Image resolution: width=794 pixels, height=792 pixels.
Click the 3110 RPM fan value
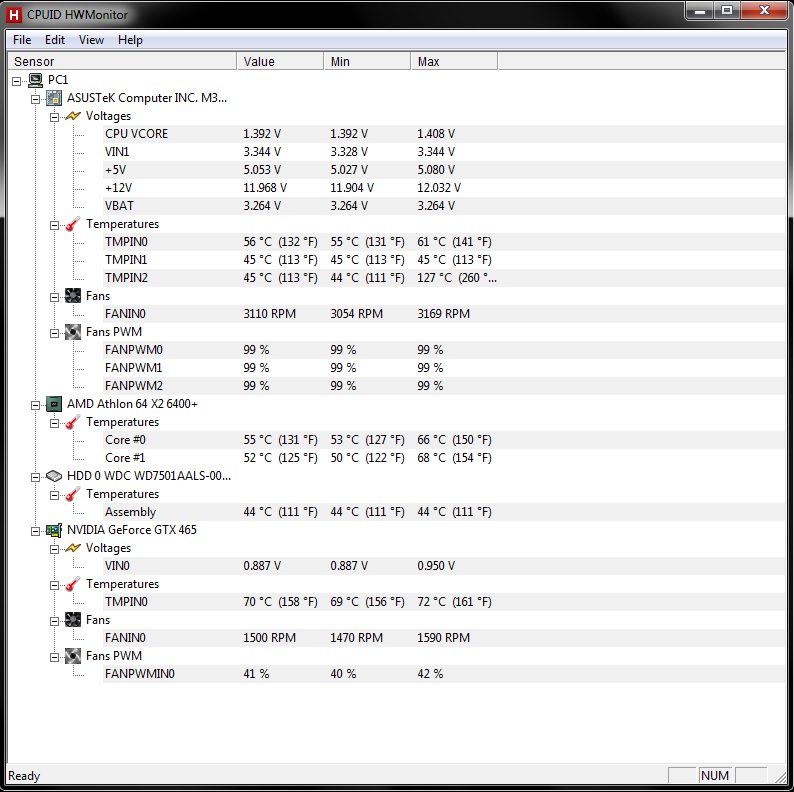coord(269,314)
